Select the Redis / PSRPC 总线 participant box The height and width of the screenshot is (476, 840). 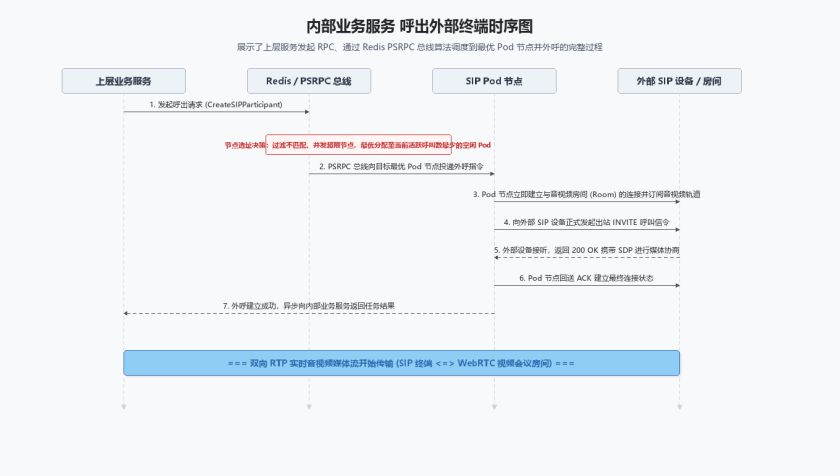pos(309,81)
